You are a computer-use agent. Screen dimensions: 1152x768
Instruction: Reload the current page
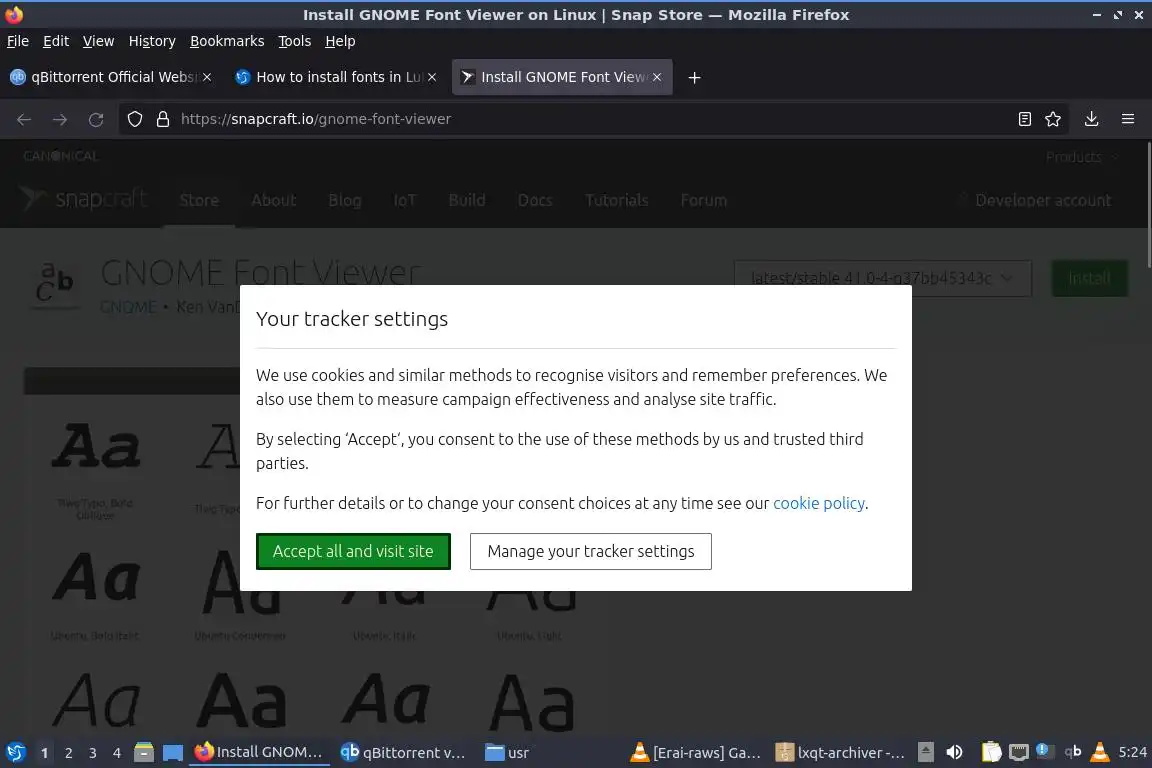(96, 119)
